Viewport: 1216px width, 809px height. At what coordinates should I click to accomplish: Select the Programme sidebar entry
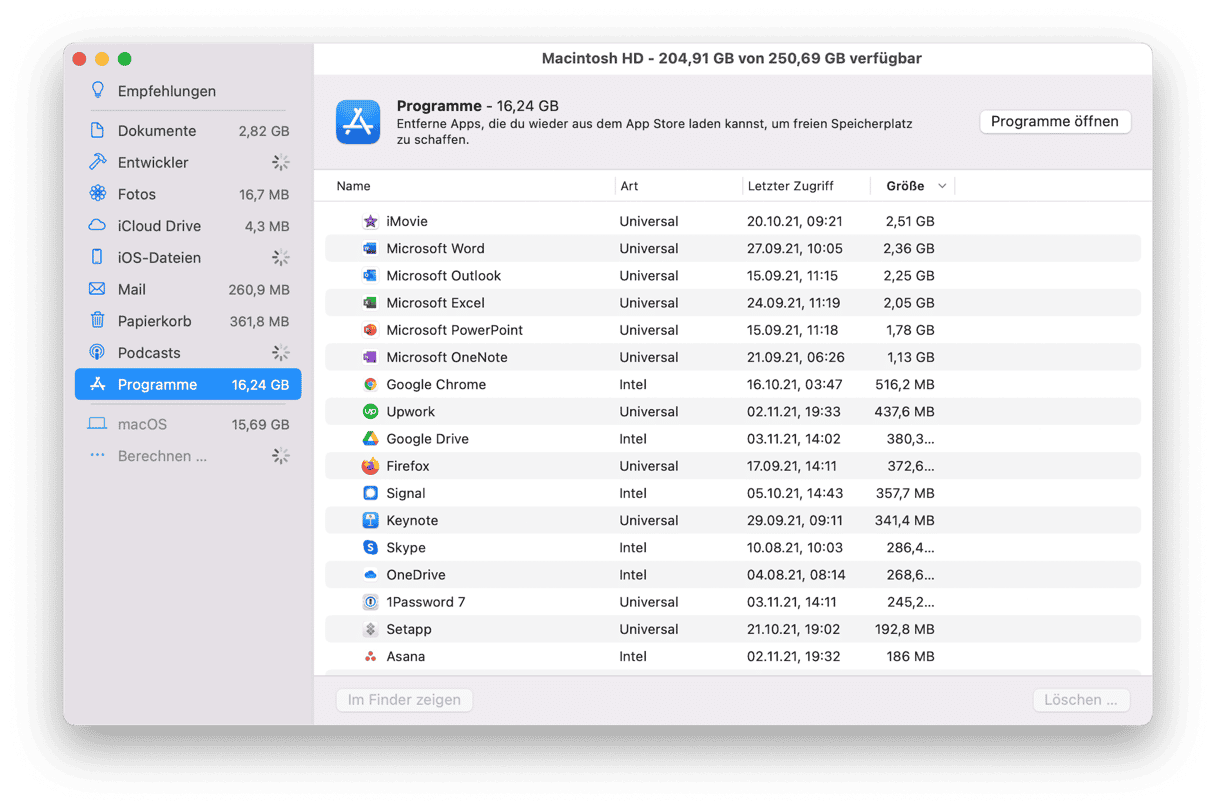click(188, 384)
